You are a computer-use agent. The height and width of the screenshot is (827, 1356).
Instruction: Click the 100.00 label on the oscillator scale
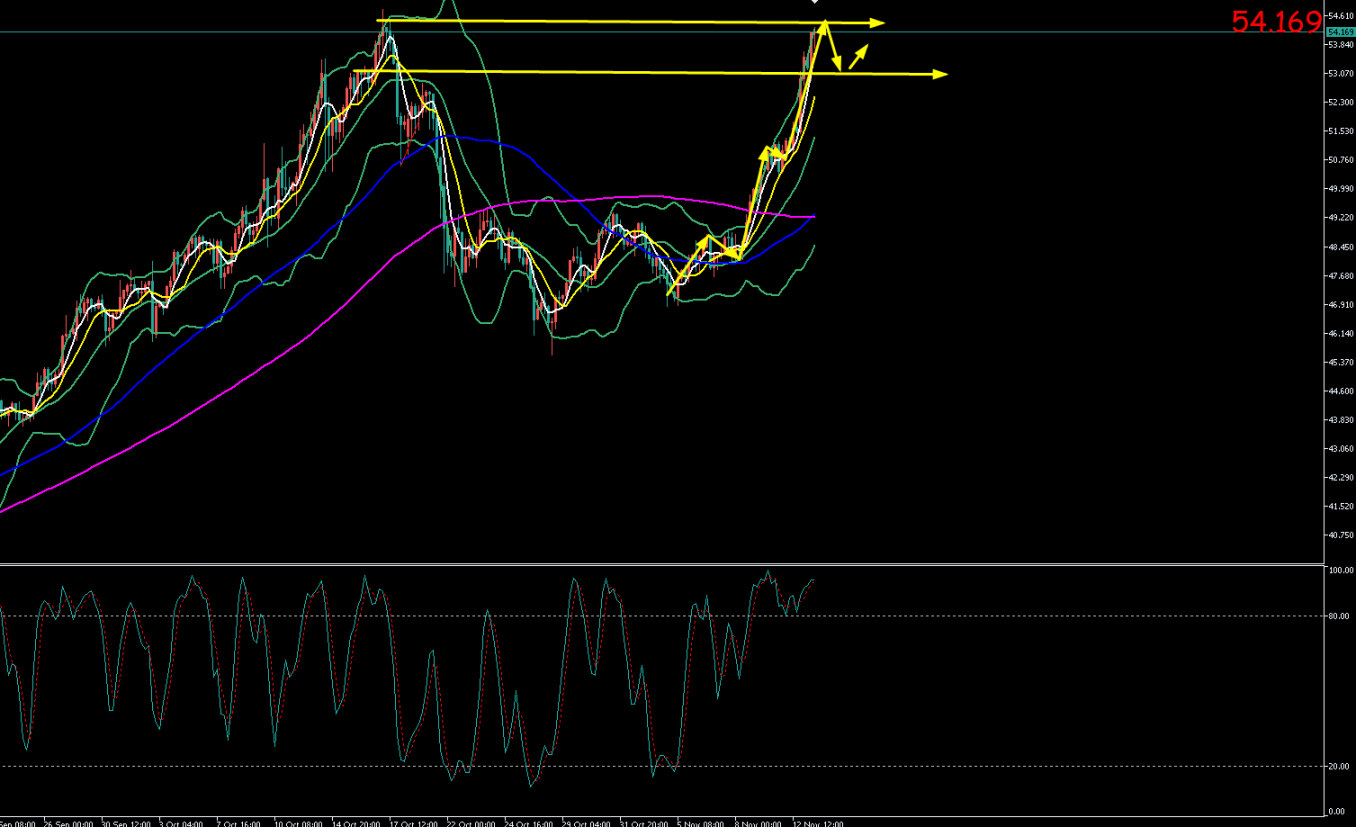[x=1340, y=570]
